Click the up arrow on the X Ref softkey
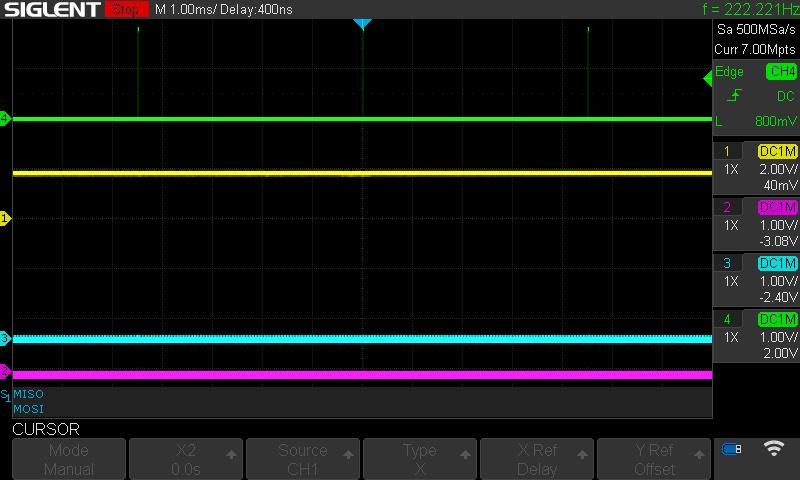800x480 pixels. [582, 454]
